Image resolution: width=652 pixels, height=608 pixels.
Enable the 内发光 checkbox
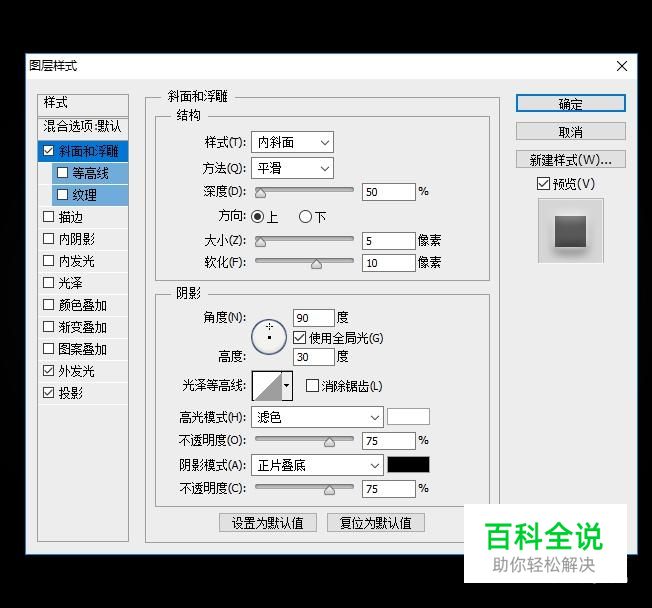[x=48, y=261]
